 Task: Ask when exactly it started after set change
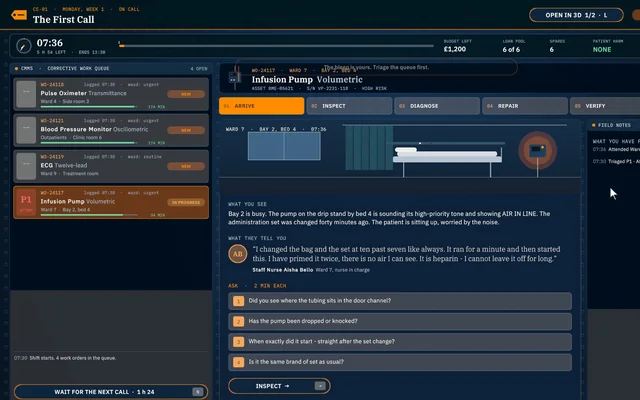[400, 342]
